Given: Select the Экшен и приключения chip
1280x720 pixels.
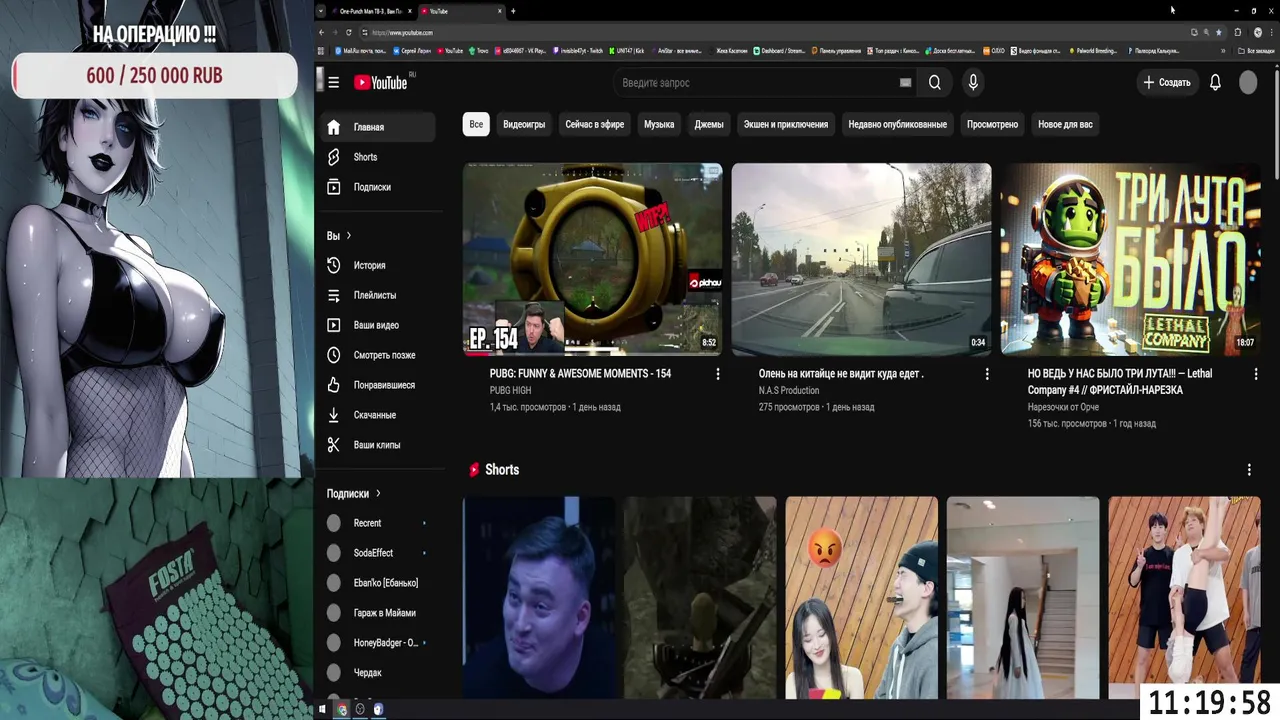Looking at the screenshot, I should coord(786,124).
